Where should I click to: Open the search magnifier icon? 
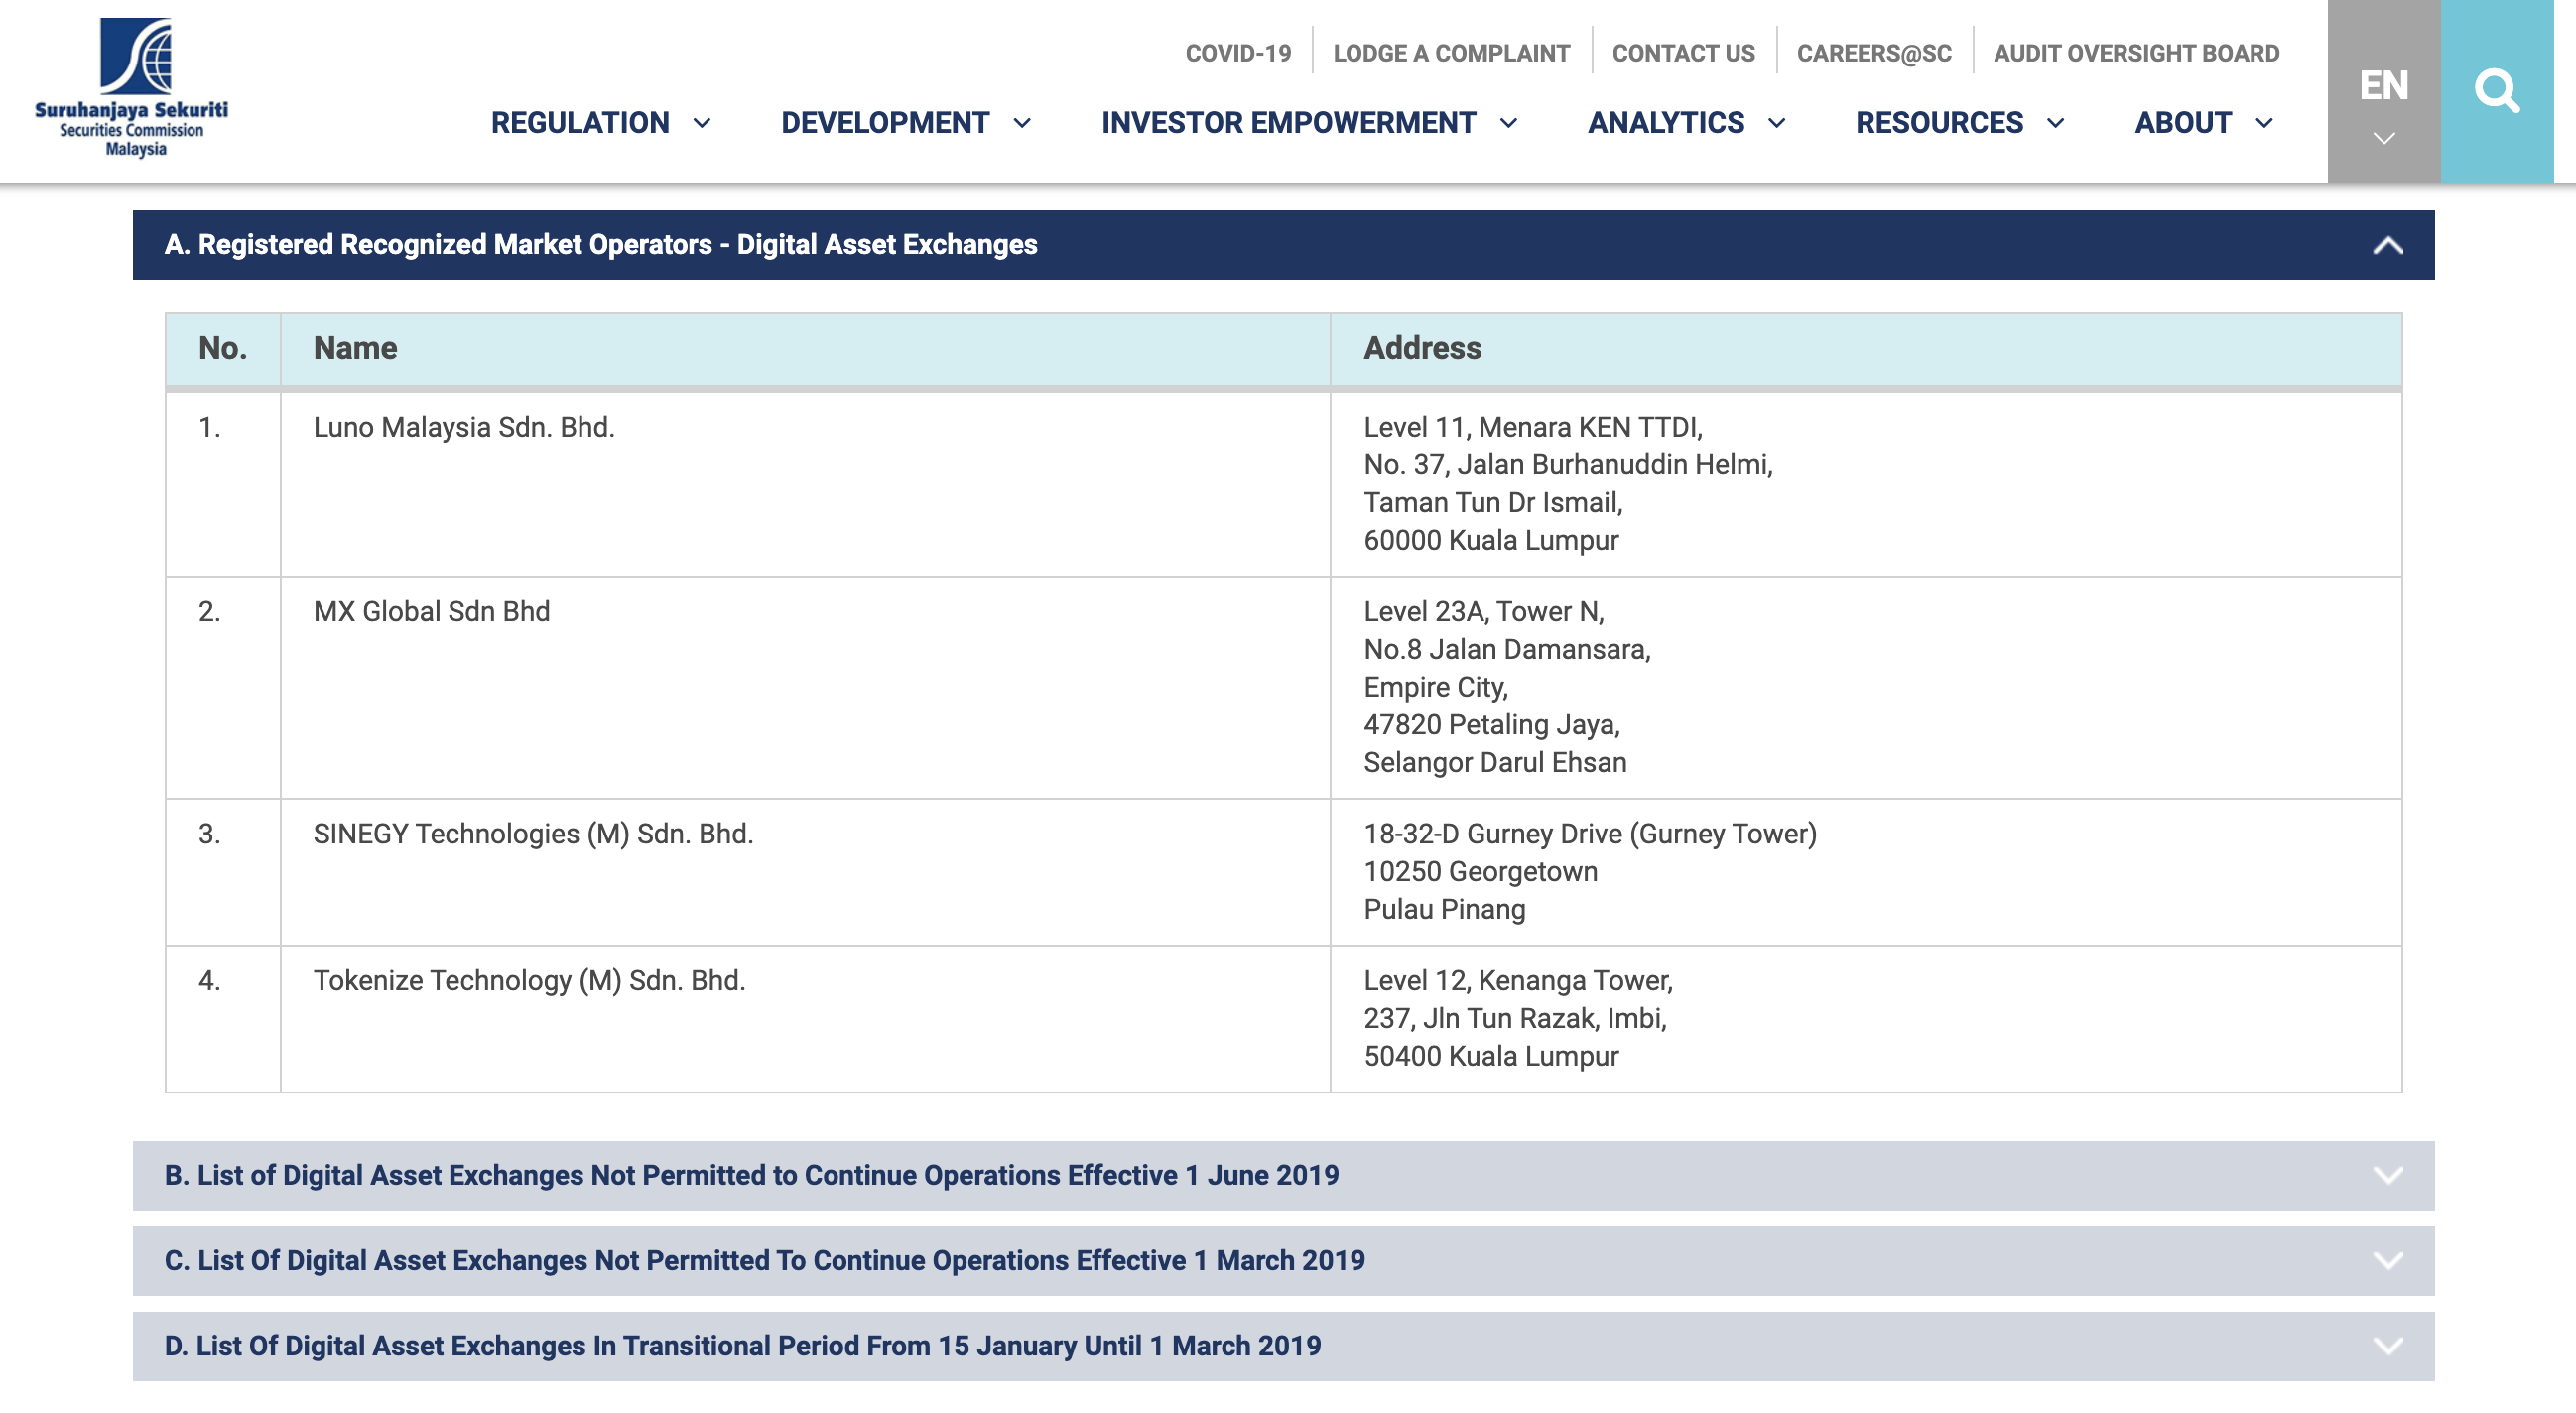[2496, 91]
